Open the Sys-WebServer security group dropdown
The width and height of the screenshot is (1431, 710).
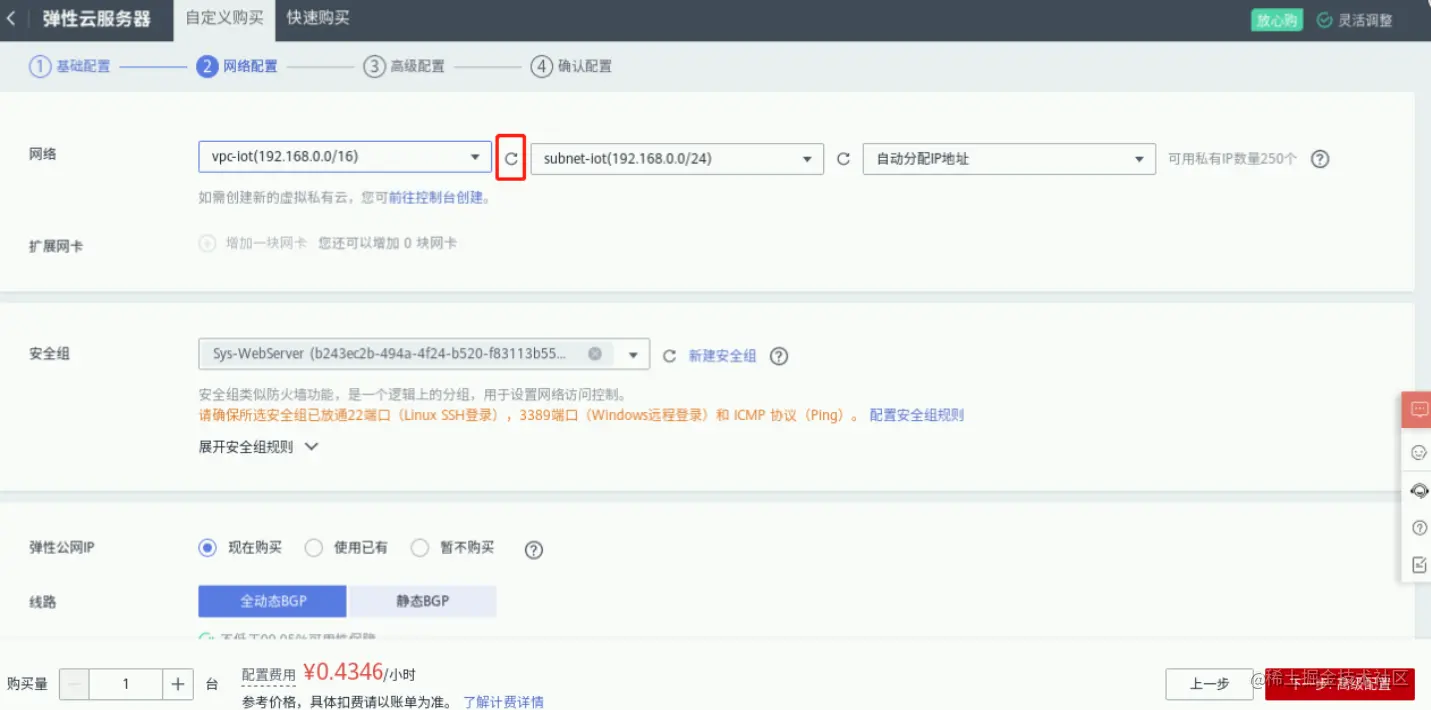633,354
